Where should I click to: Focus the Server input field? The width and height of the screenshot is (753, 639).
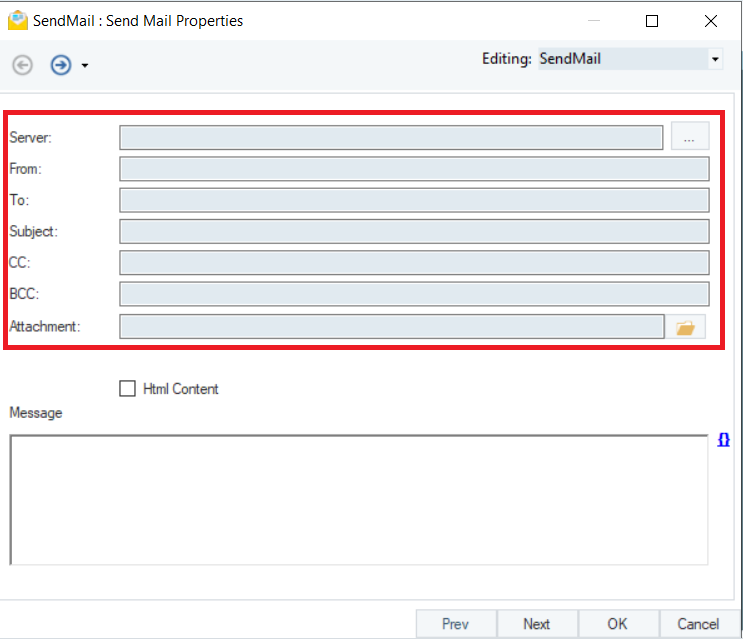point(390,138)
